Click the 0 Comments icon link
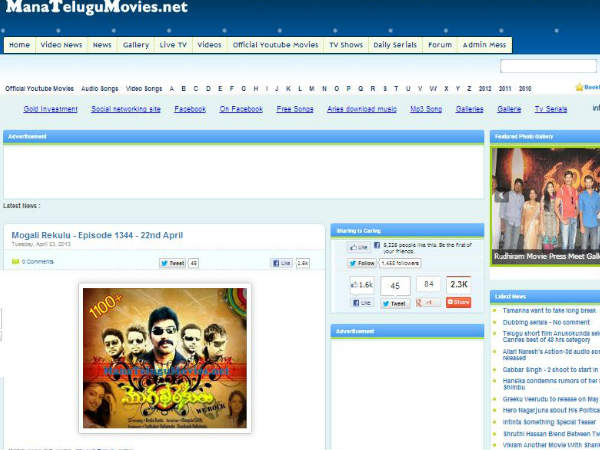The width and height of the screenshot is (600, 450). pos(33,262)
